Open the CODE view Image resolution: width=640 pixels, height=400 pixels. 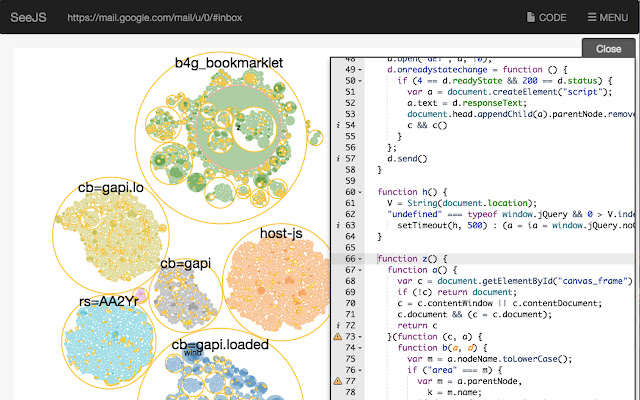coord(546,18)
